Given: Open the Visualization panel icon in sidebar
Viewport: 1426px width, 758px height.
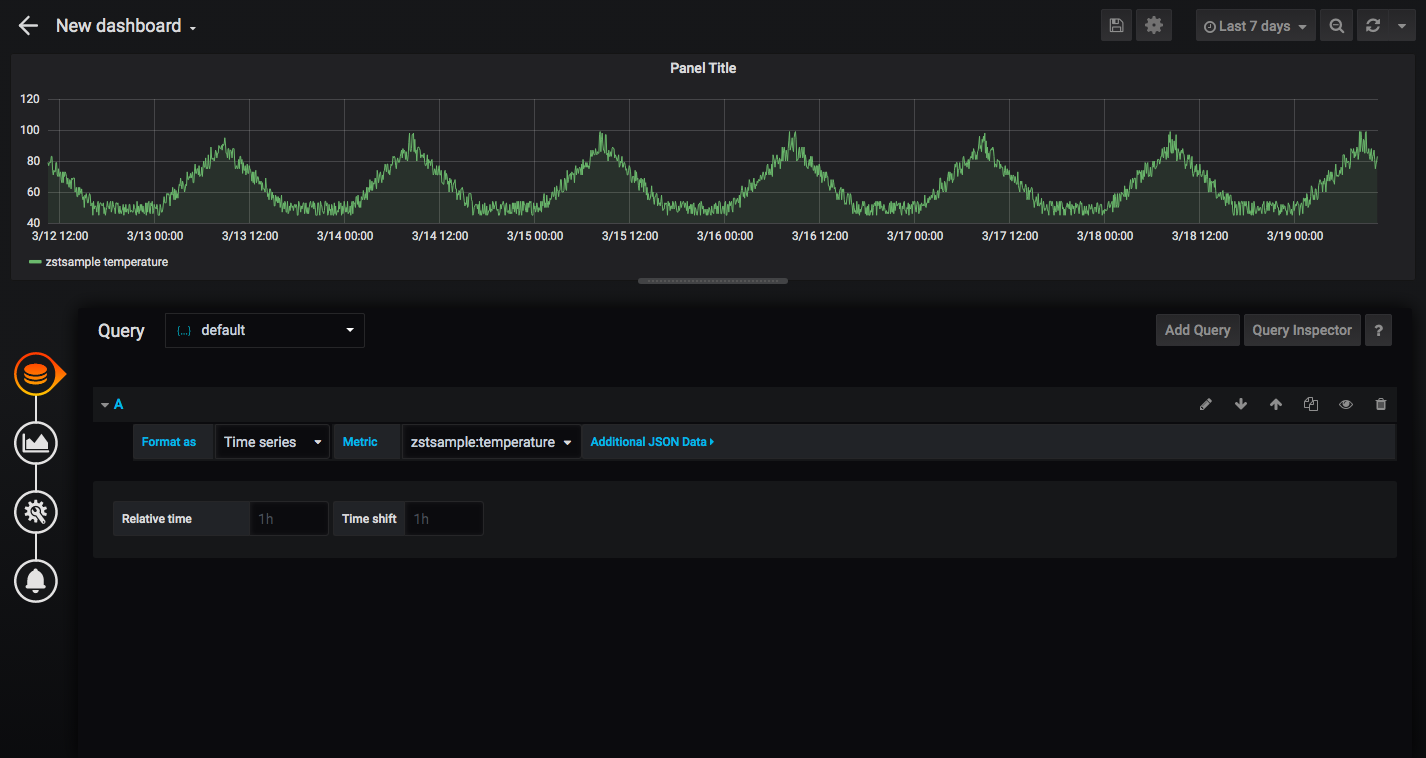Looking at the screenshot, I should click(36, 443).
